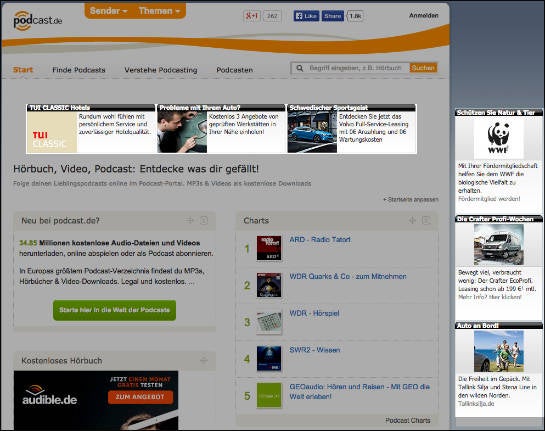Click the blue Volvo ad image
Viewport: 545px width, 431px height.
click(312, 132)
